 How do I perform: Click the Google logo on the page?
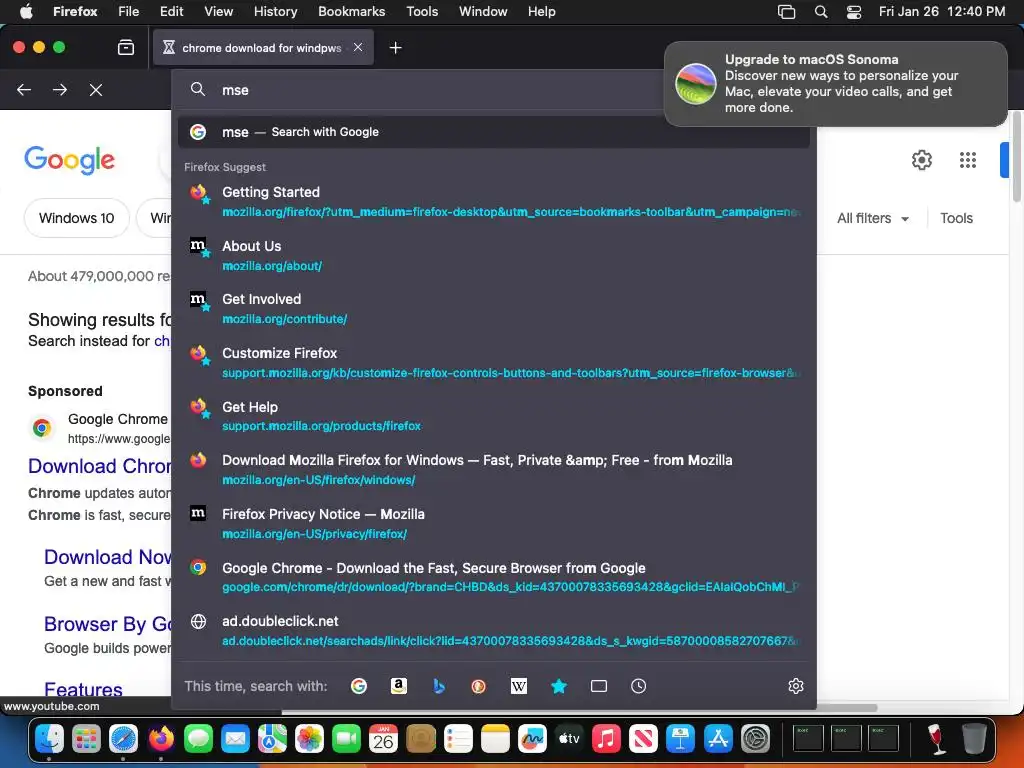[70, 160]
